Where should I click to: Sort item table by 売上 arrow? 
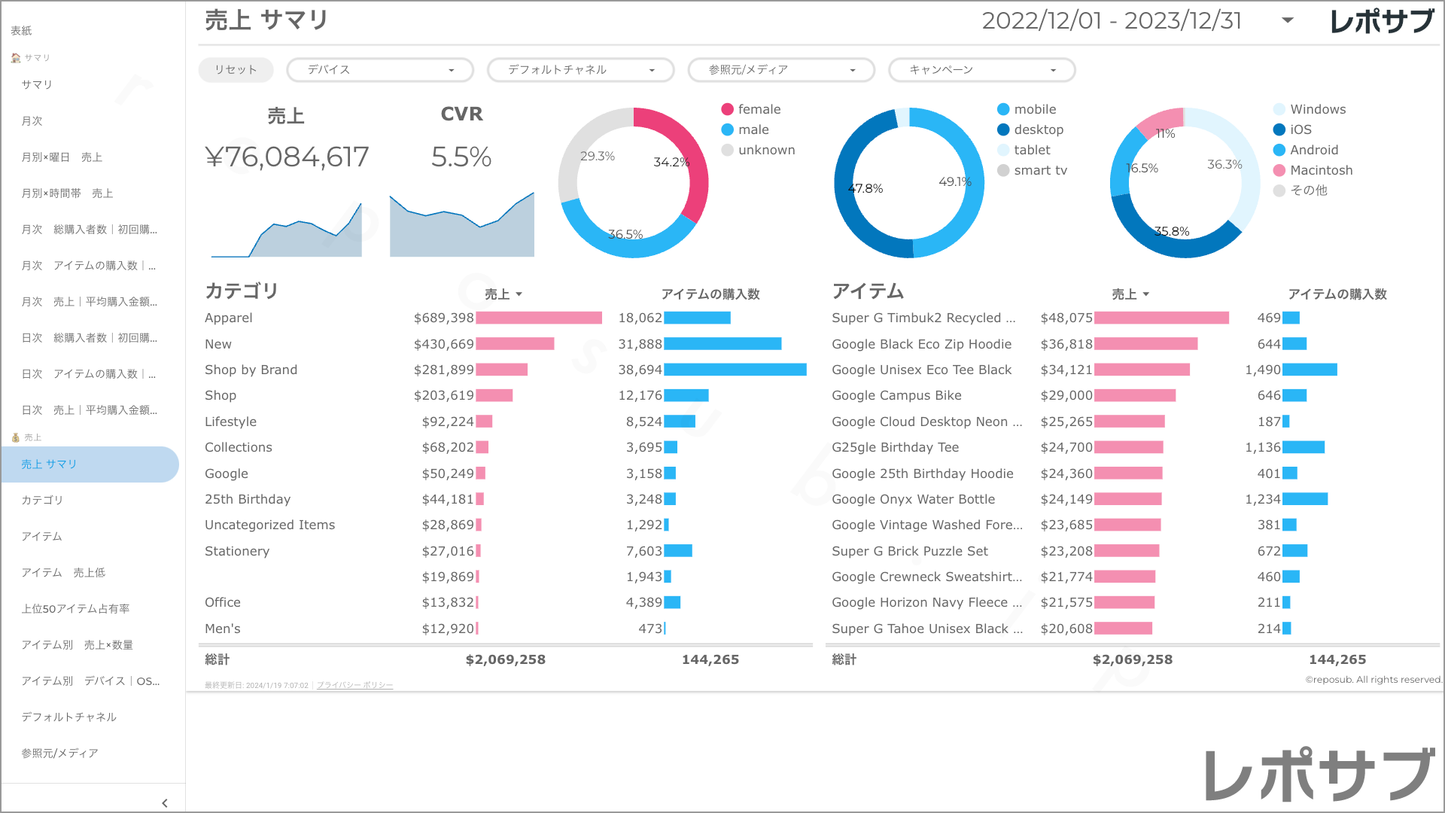click(x=1146, y=295)
